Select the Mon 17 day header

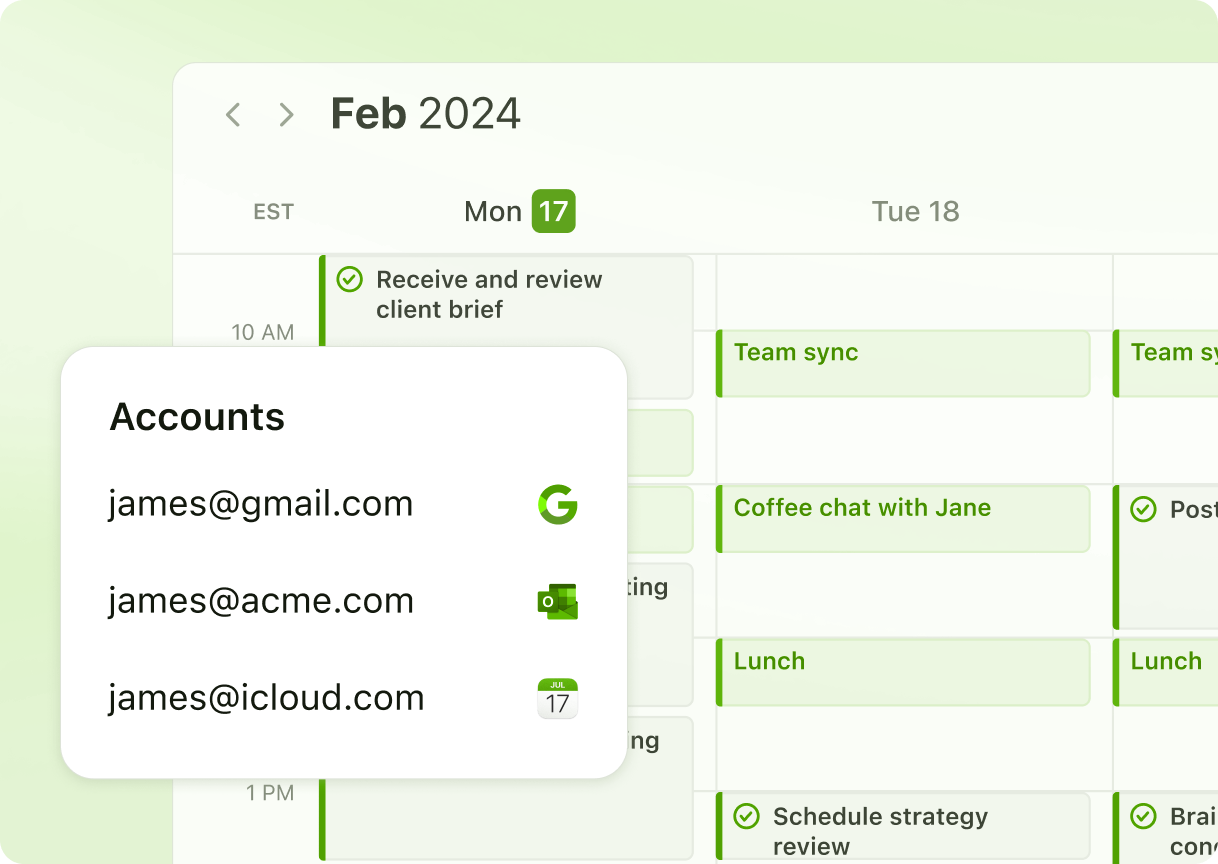(519, 212)
